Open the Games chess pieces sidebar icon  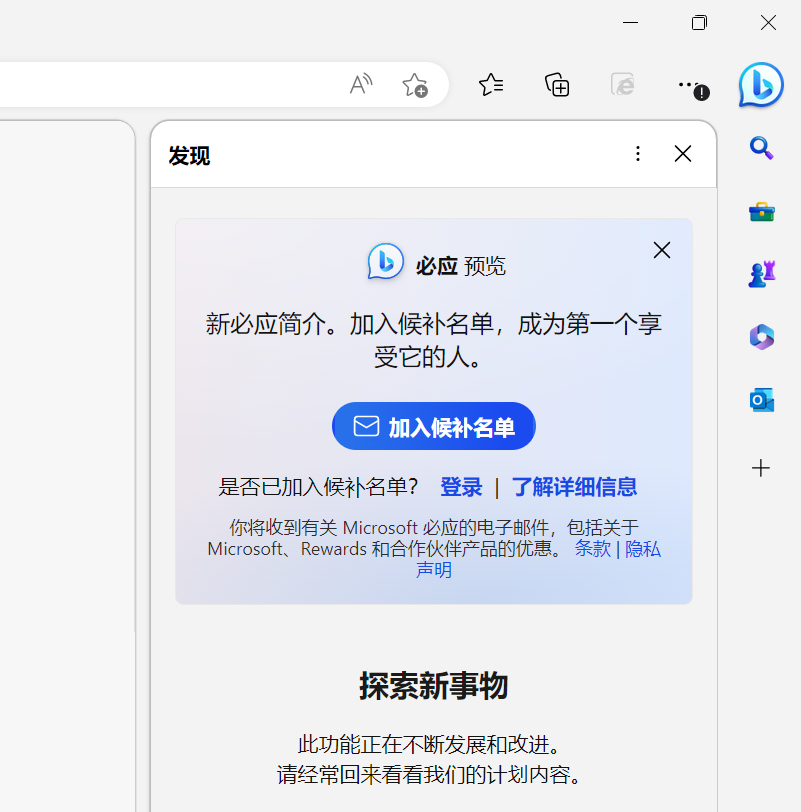point(762,274)
